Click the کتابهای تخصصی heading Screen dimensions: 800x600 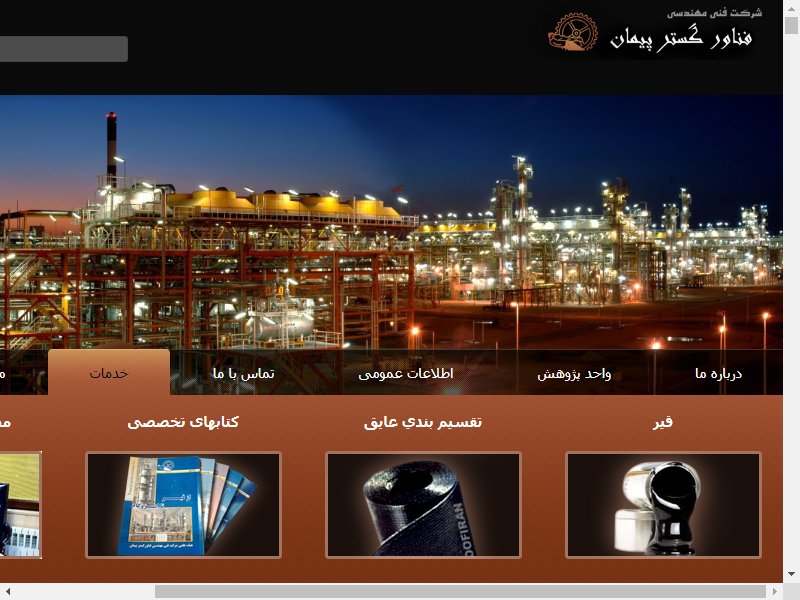click(183, 422)
